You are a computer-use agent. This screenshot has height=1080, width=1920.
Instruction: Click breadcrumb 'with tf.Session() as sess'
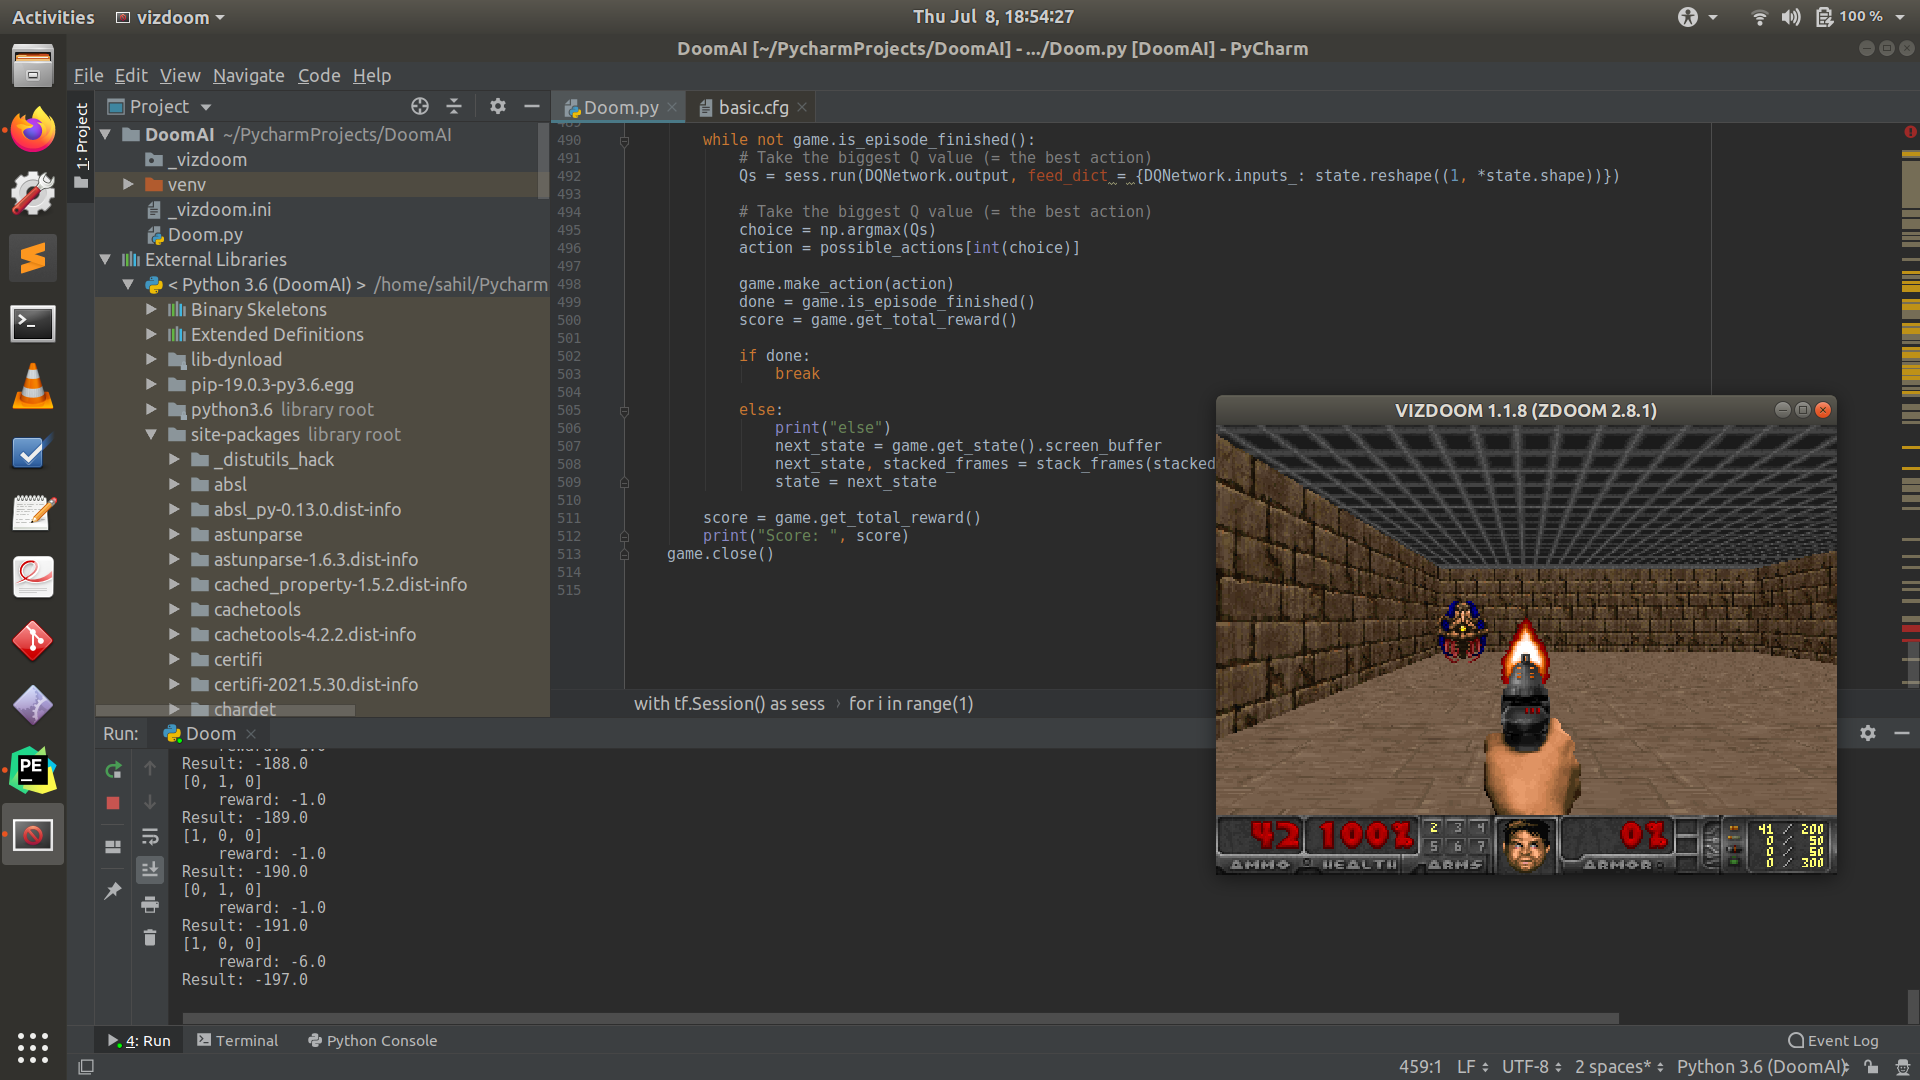point(729,703)
